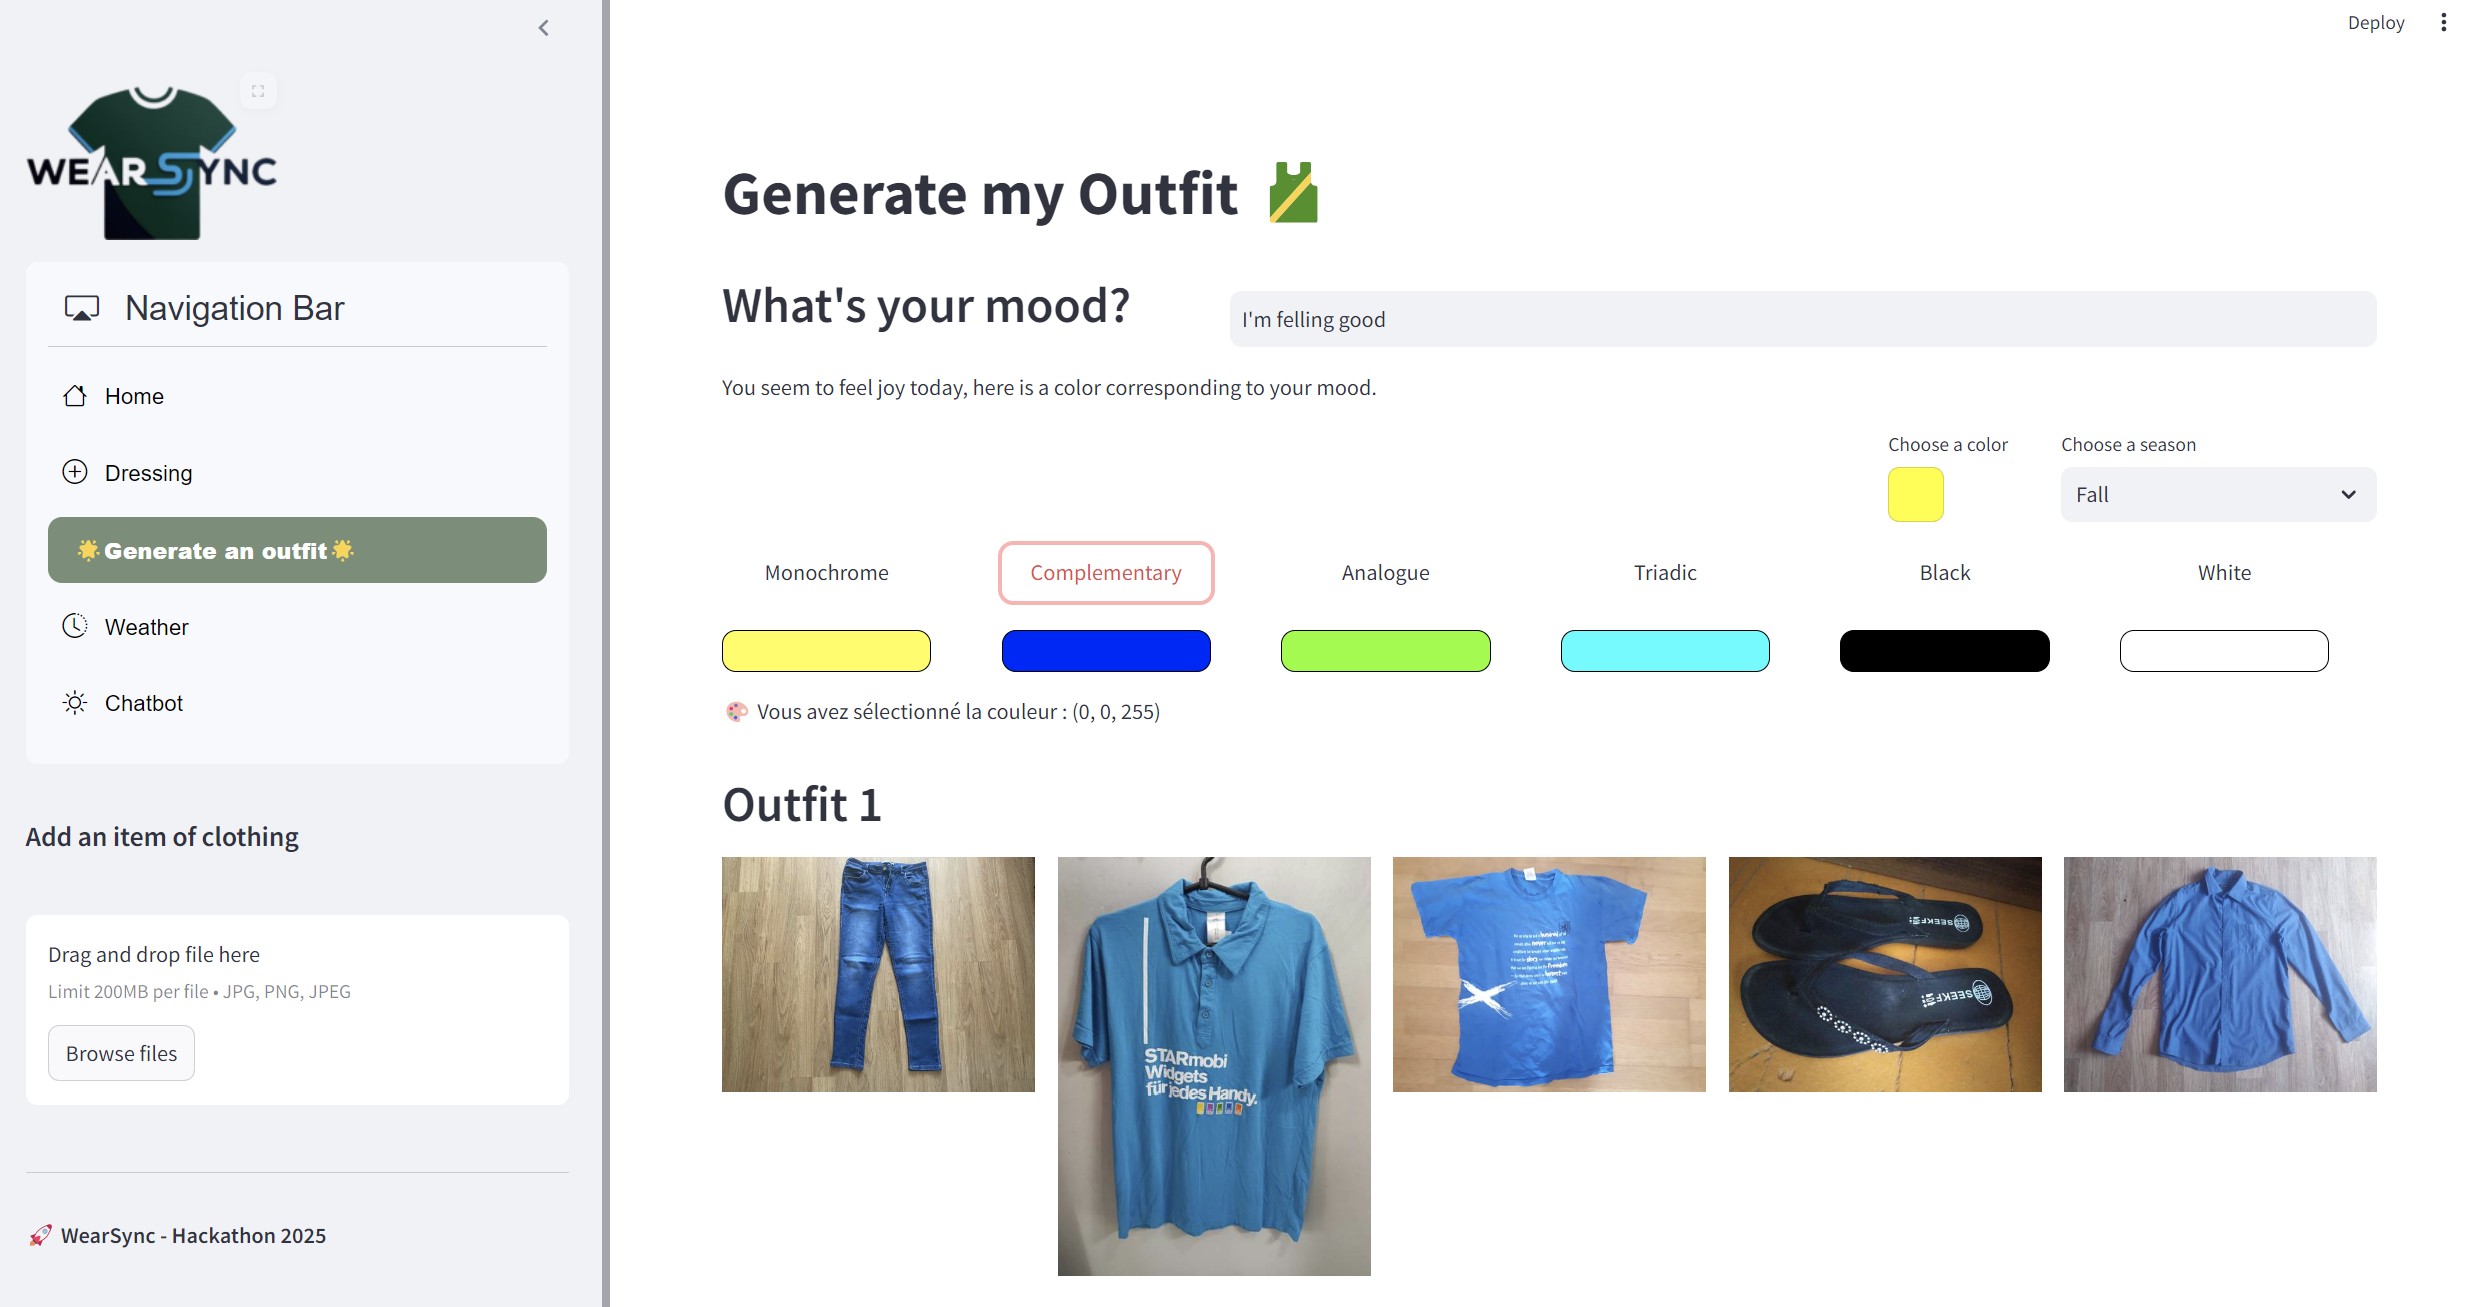The image size is (2475, 1307).
Task: Click the mood text input field
Action: pos(1802,320)
